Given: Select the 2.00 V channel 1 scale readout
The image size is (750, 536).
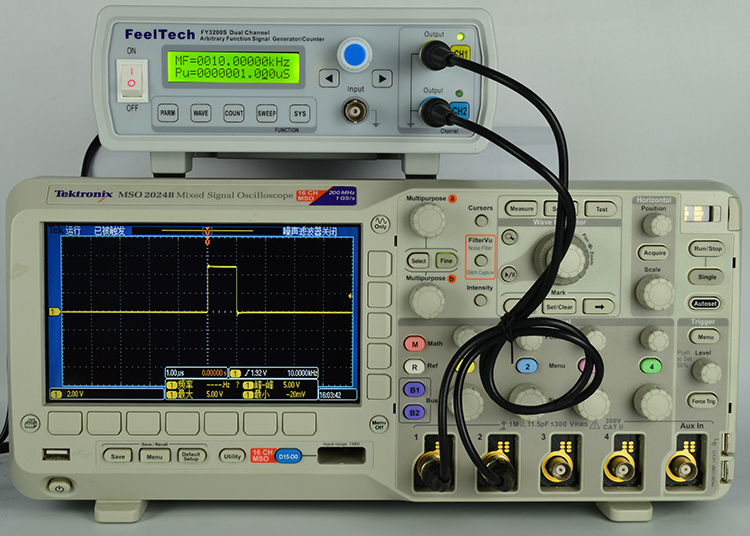Looking at the screenshot, I should coord(75,394).
